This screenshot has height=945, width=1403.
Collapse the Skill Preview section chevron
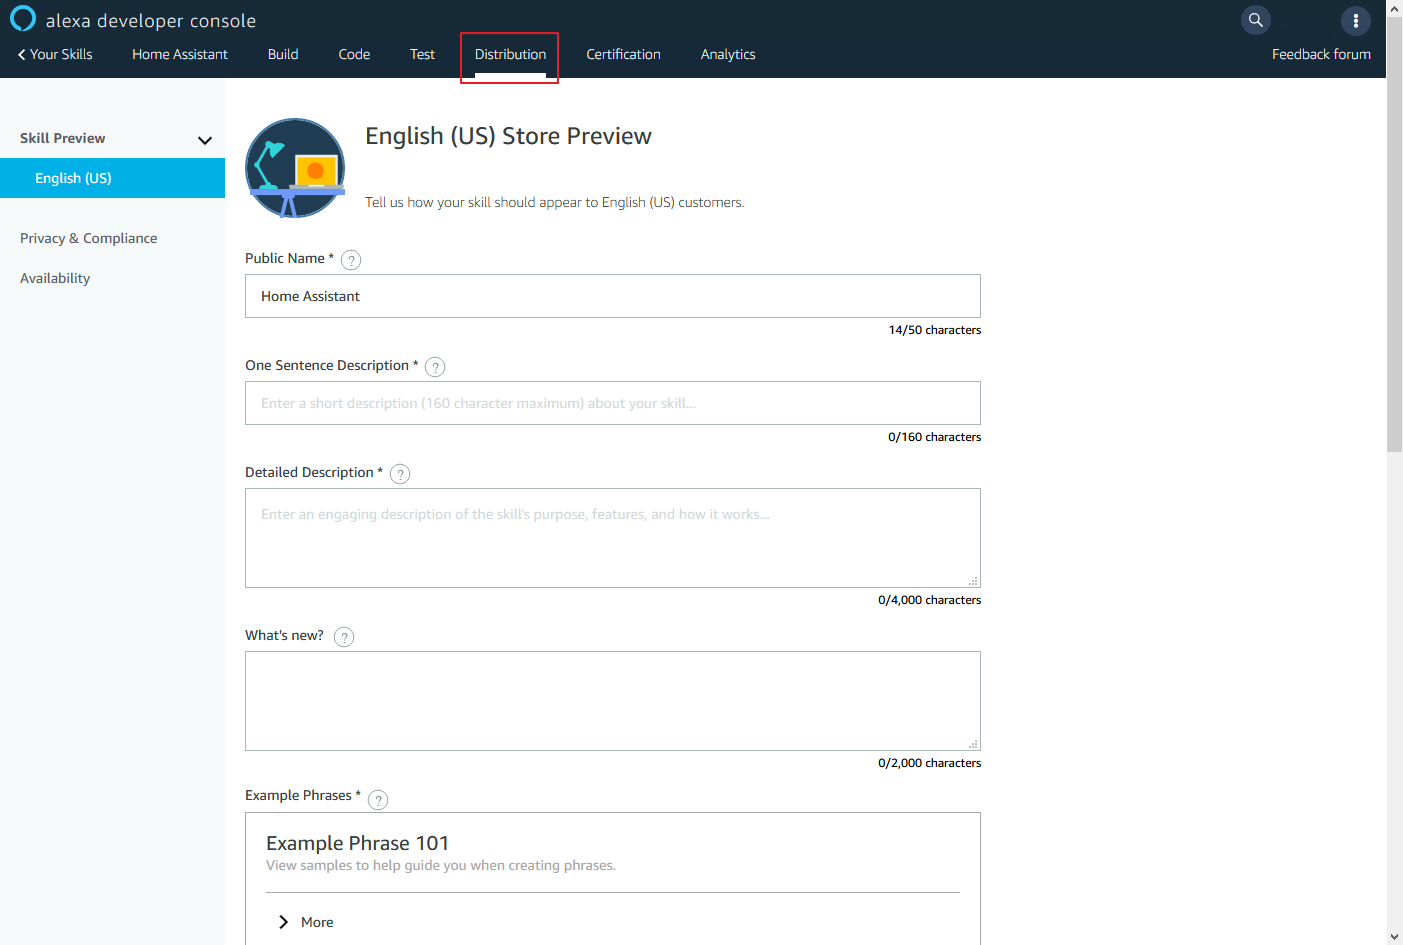click(205, 140)
